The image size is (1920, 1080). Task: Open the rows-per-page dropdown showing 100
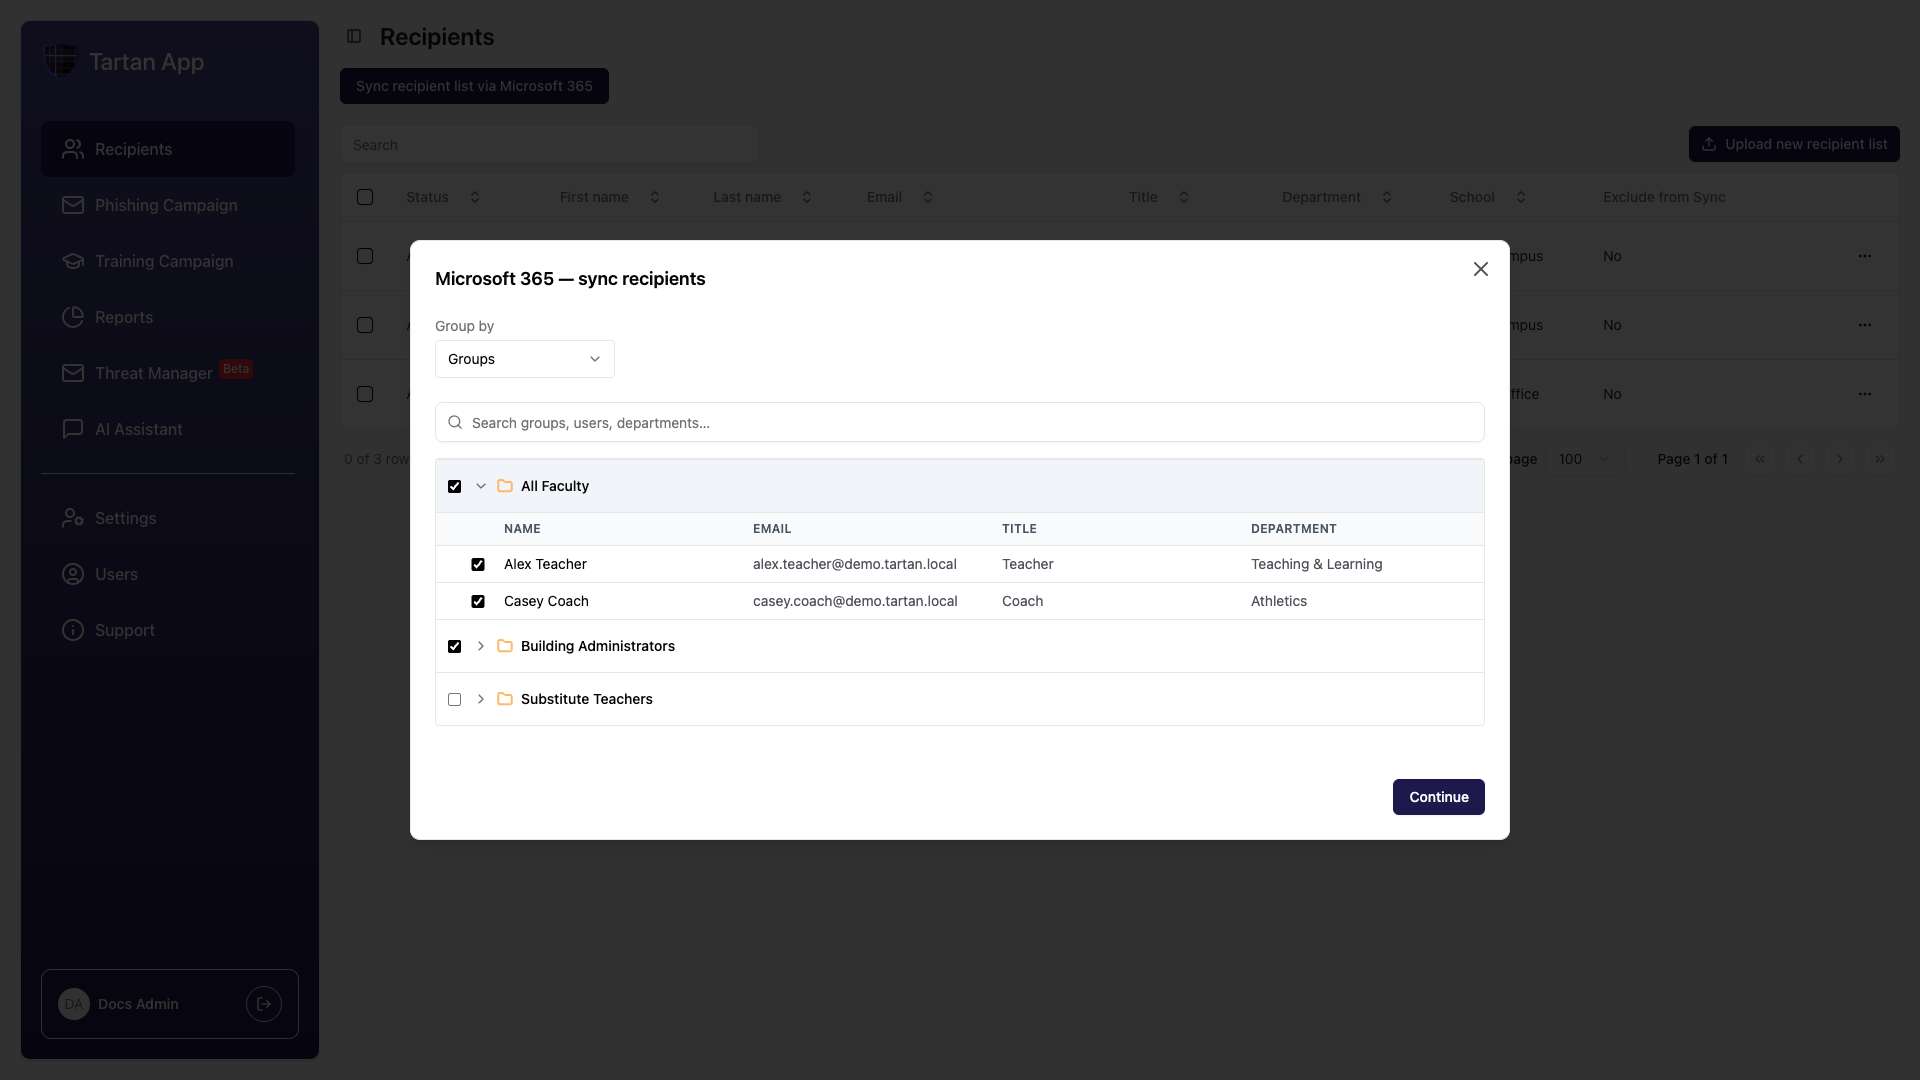click(x=1585, y=459)
